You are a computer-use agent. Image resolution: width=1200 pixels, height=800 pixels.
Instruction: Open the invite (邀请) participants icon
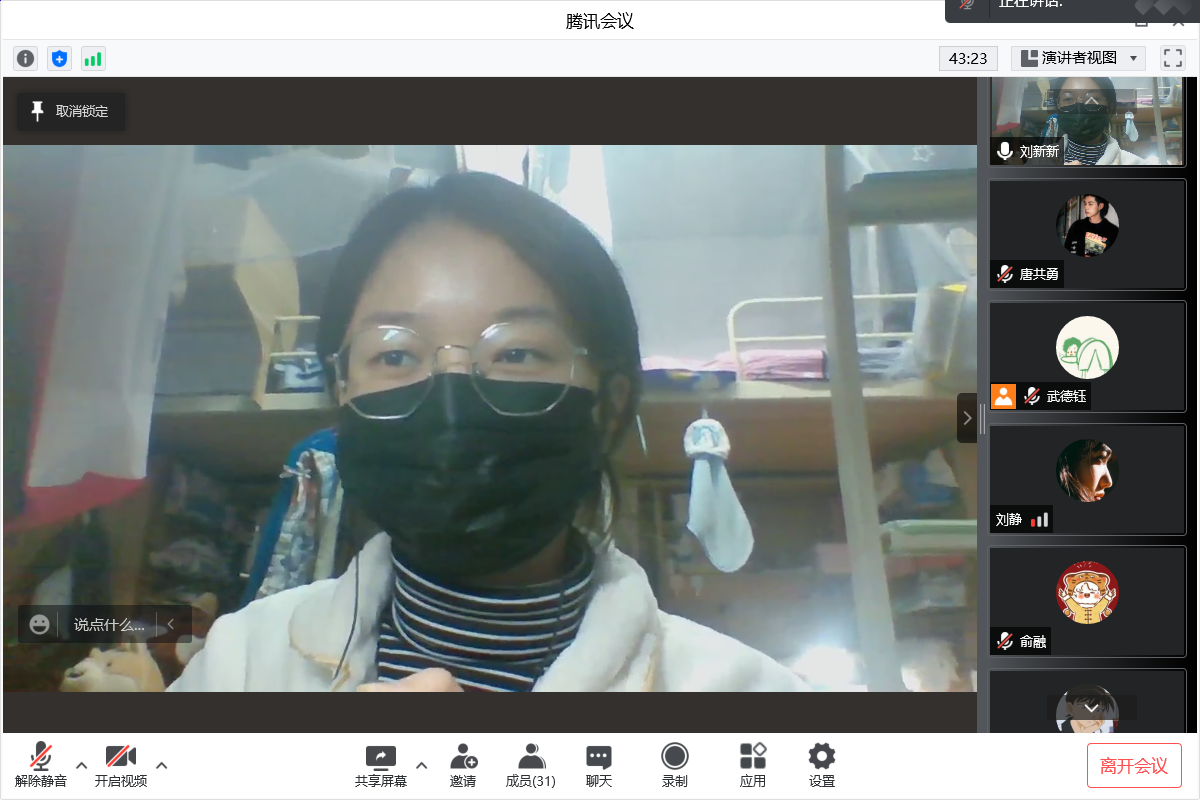click(463, 765)
